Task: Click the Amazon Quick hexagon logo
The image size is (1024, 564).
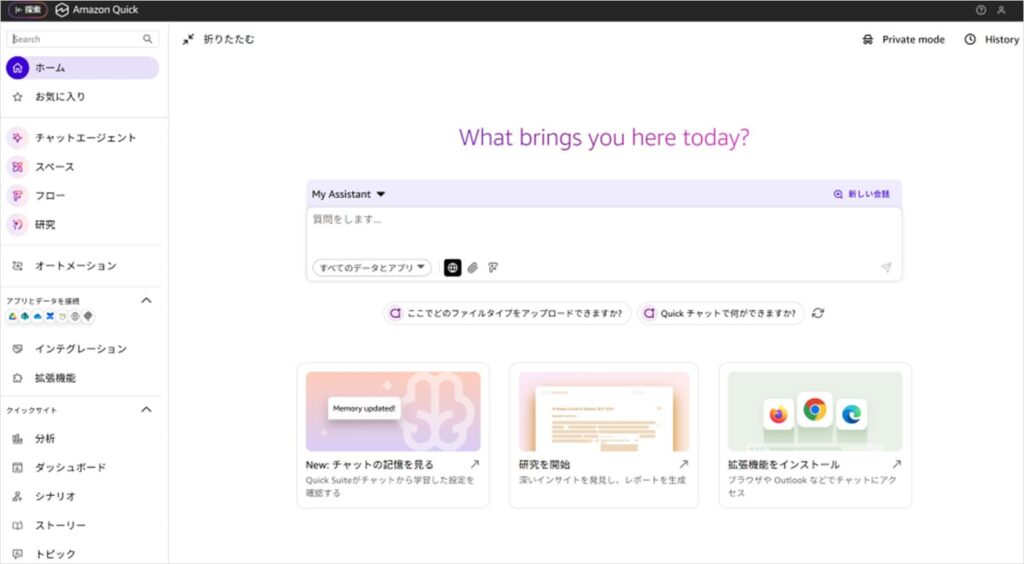Action: point(62,10)
